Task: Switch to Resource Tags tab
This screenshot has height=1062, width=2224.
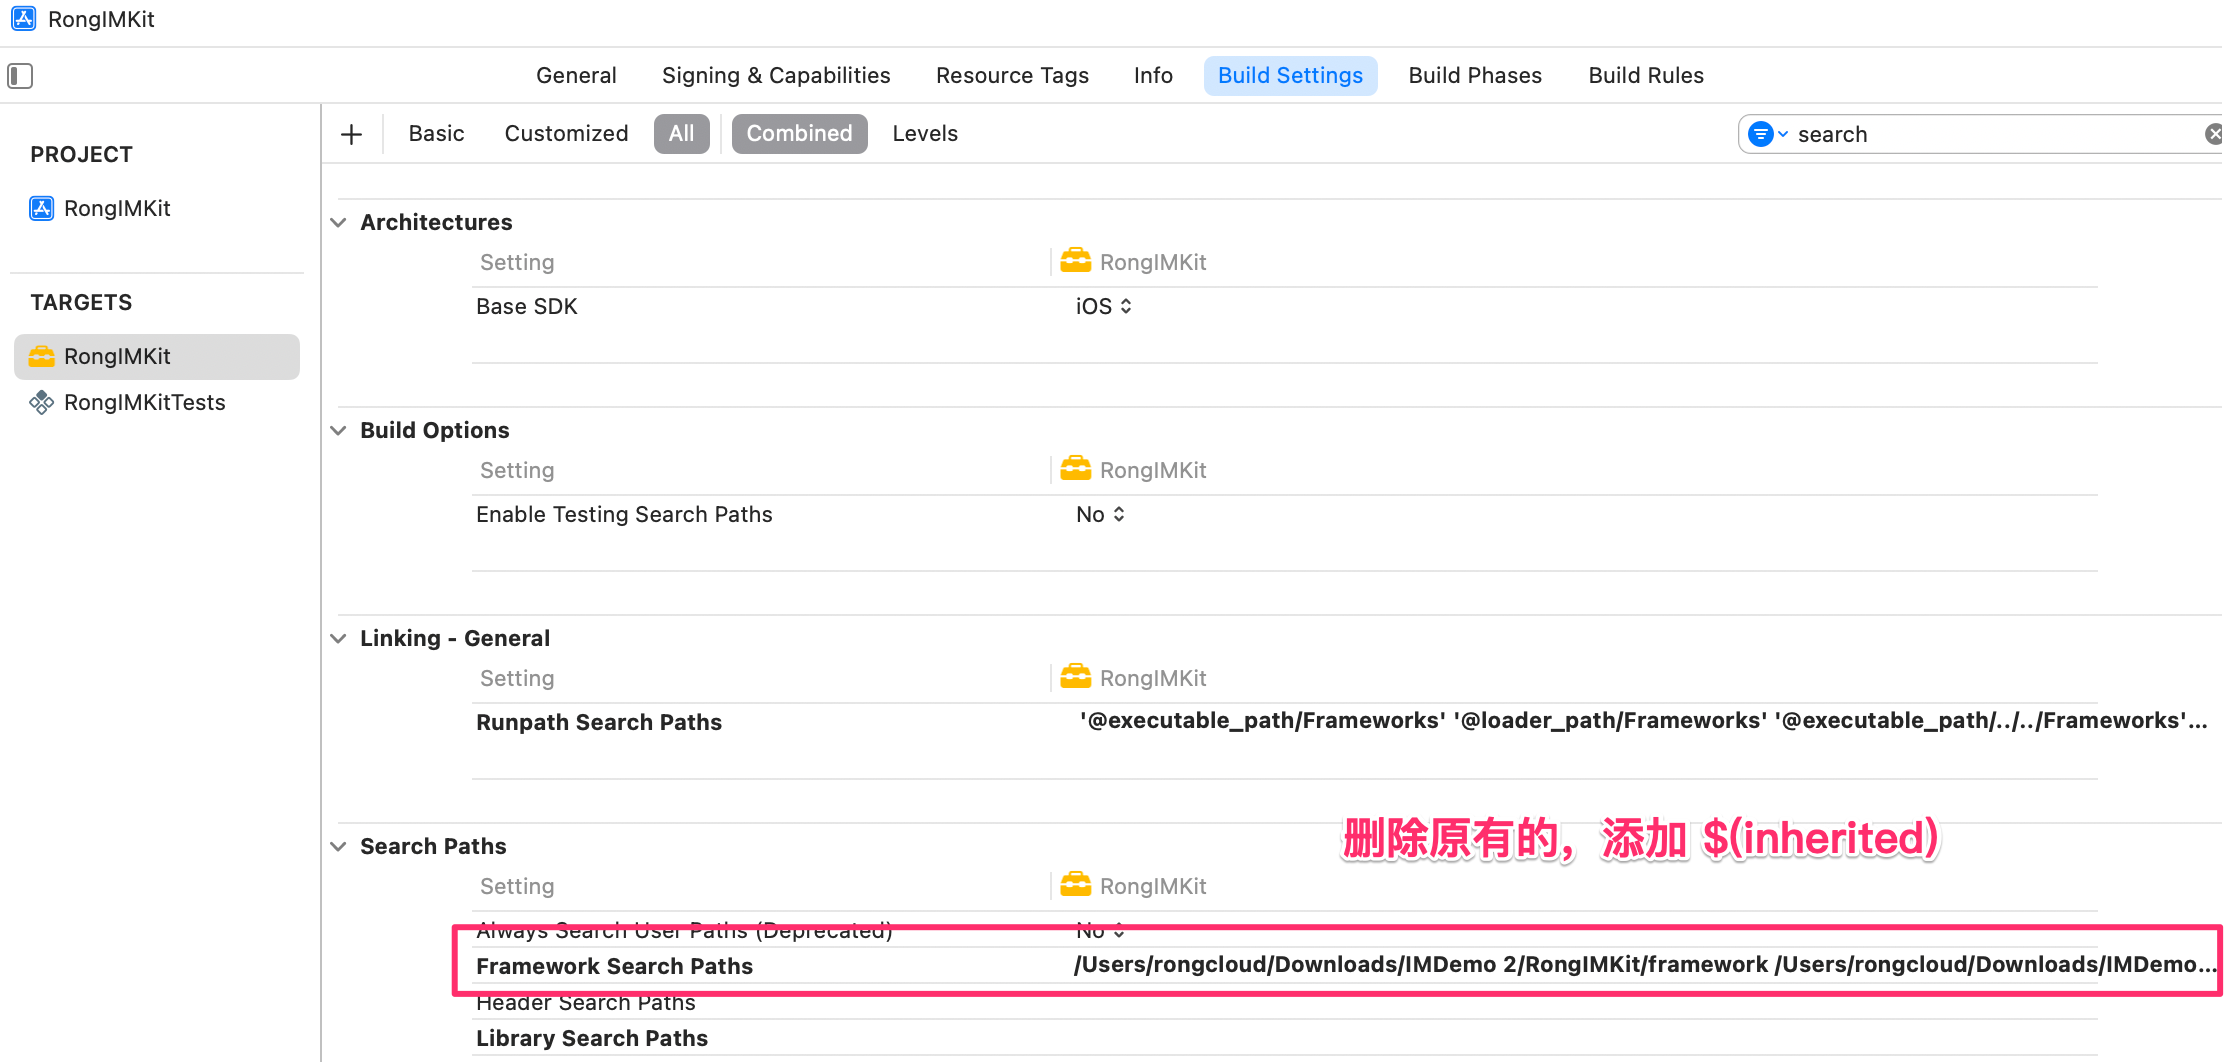Action: (x=1012, y=76)
